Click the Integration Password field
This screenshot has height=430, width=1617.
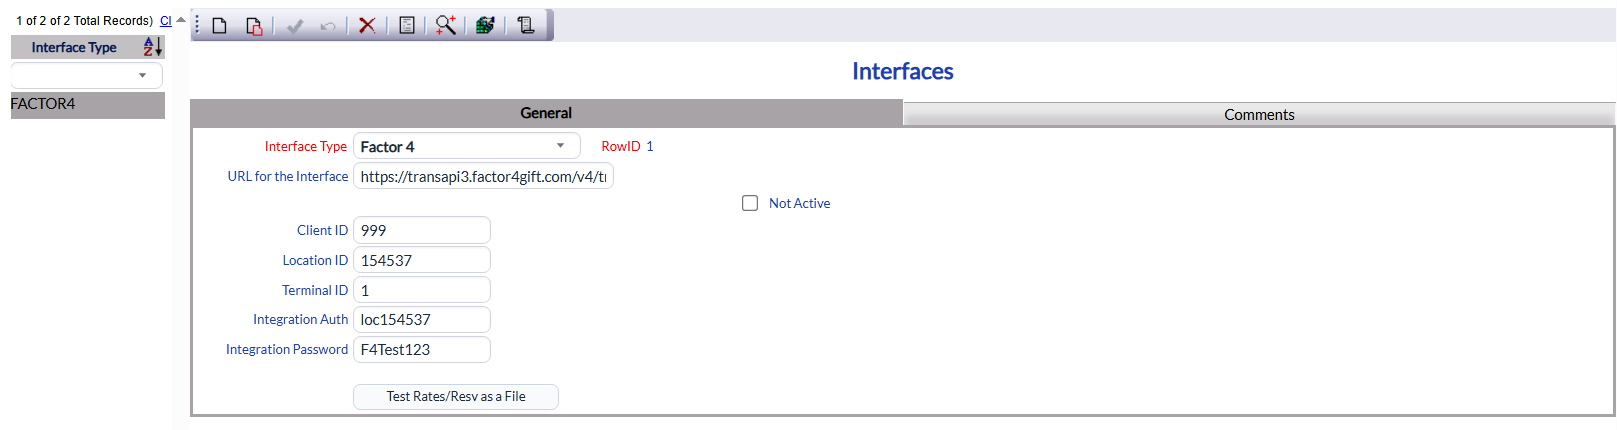[x=422, y=350]
